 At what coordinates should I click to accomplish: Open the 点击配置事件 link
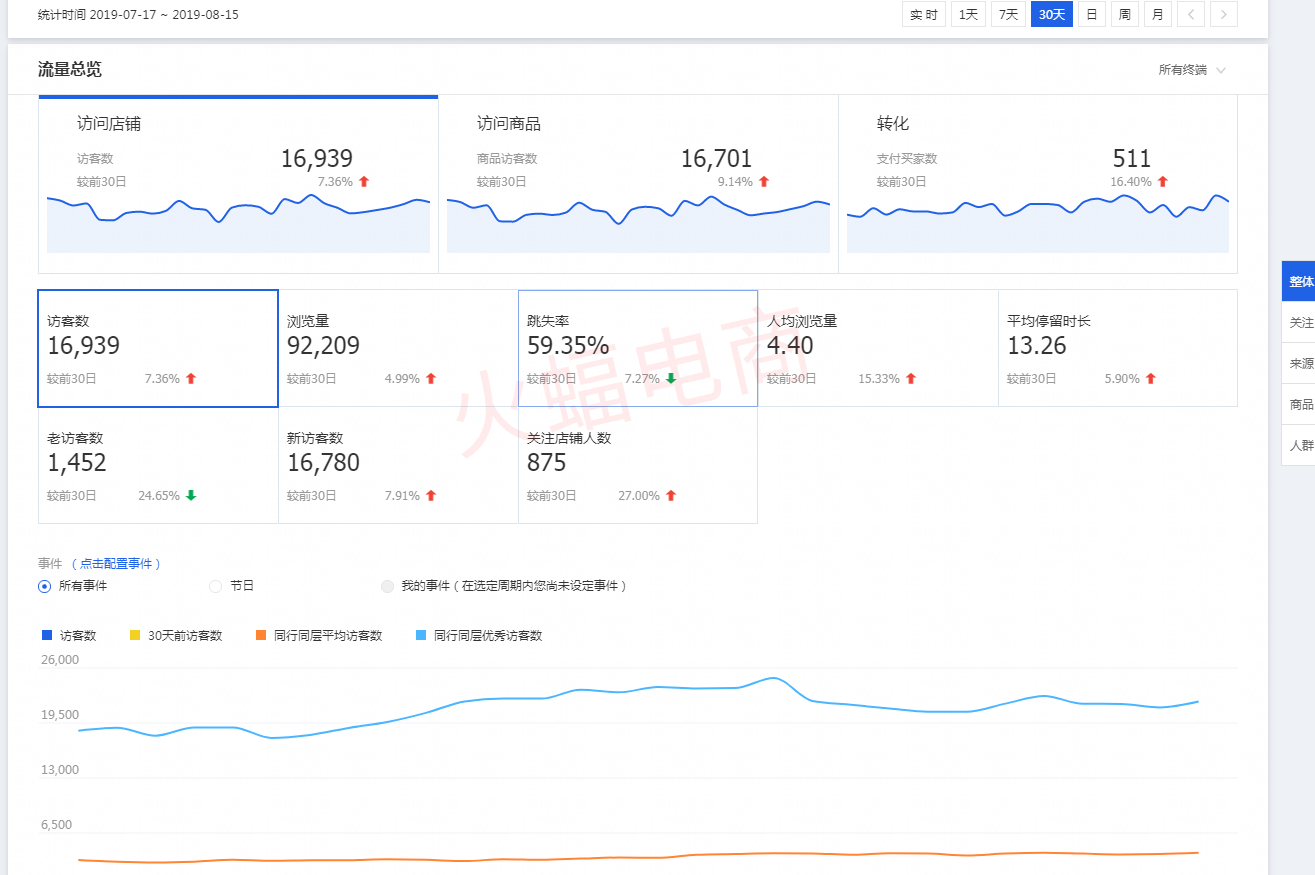[120, 564]
